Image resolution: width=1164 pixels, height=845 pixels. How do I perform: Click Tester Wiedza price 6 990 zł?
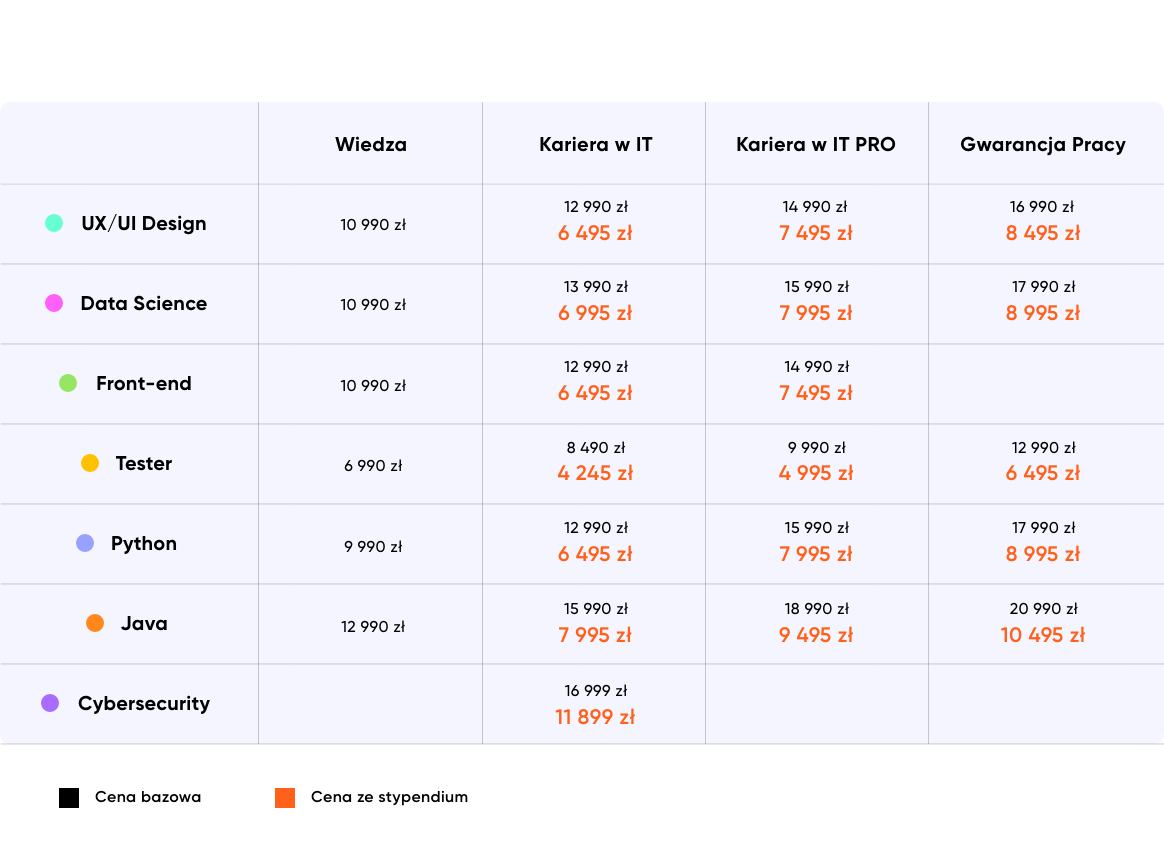pyautogui.click(x=373, y=466)
